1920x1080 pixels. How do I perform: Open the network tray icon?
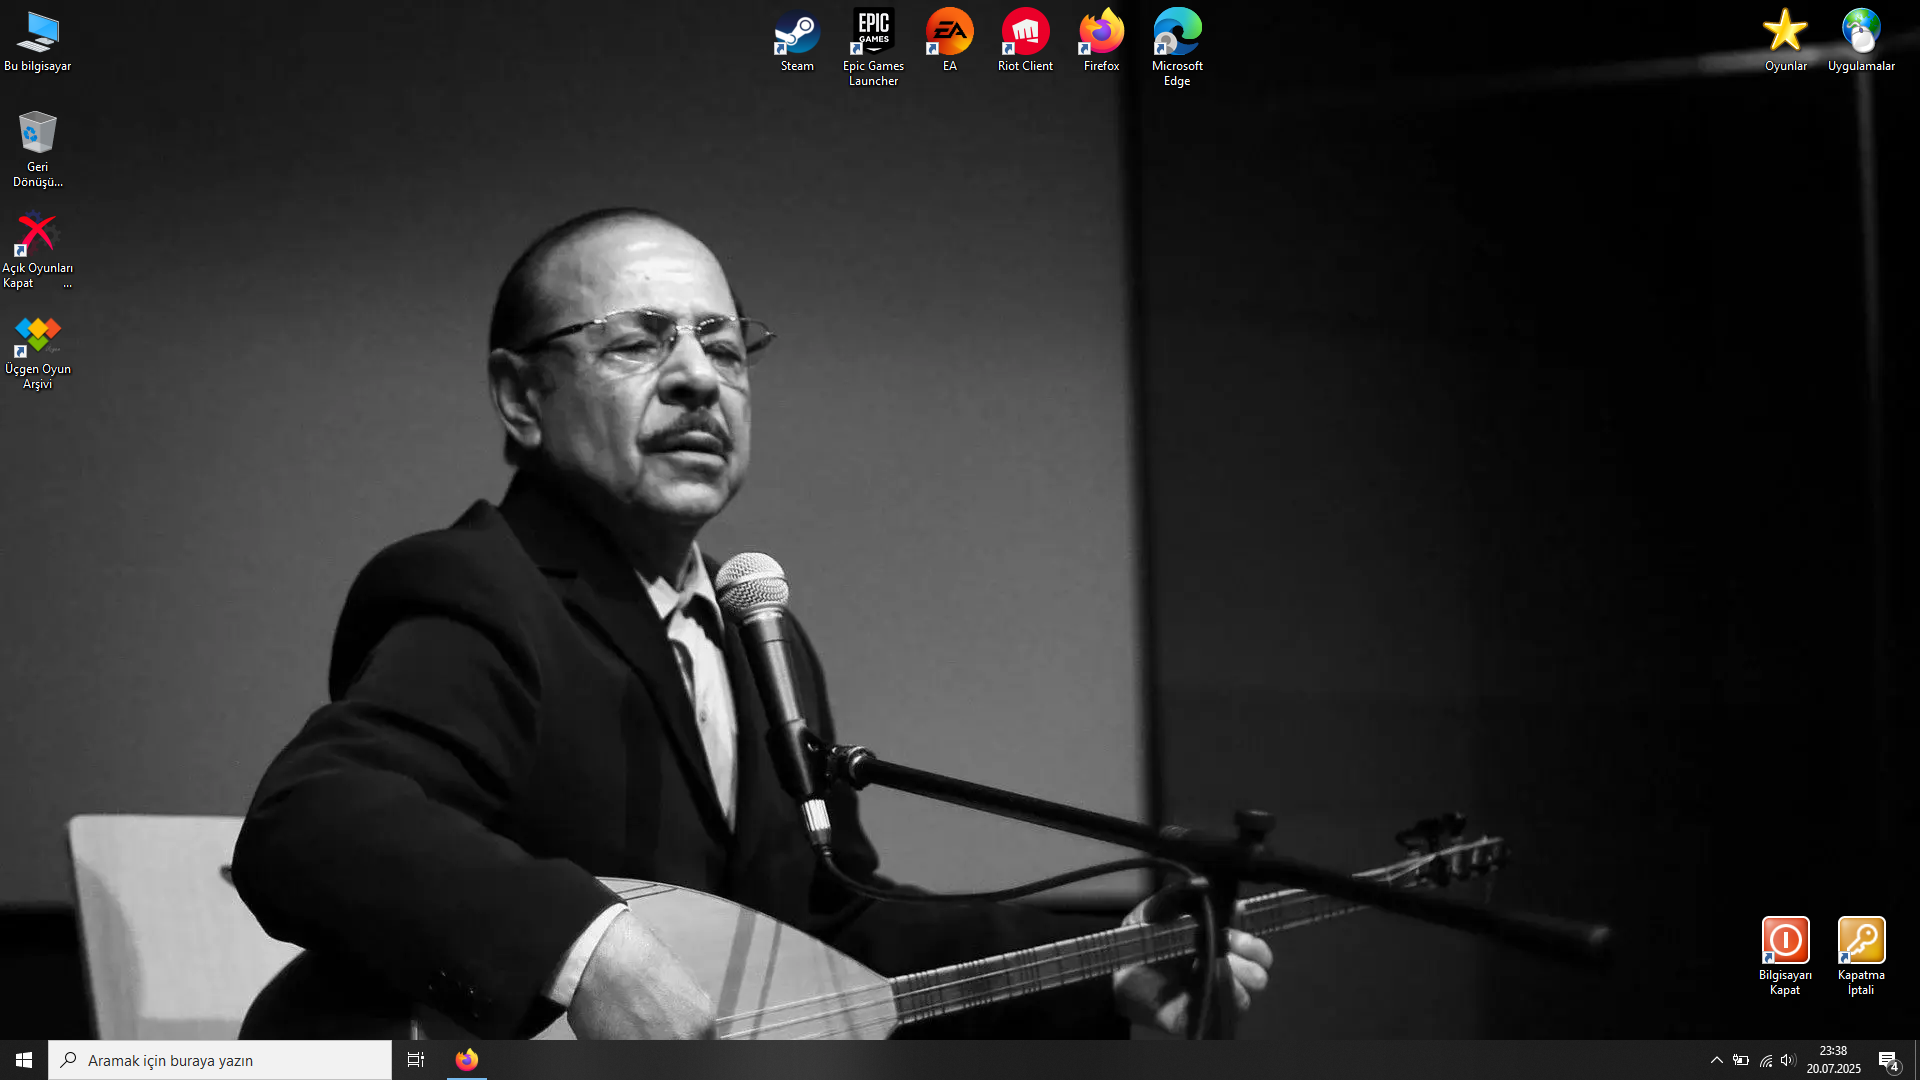coord(1766,1060)
